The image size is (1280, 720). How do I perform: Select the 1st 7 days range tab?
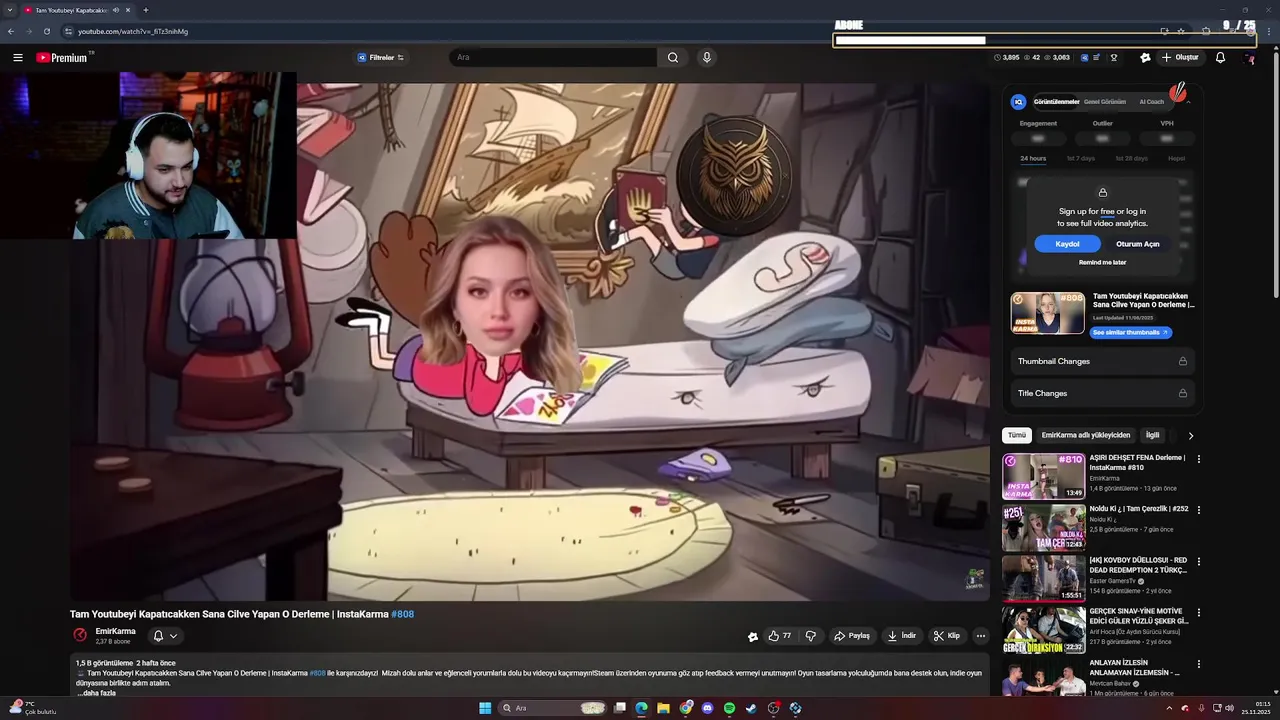point(1080,159)
